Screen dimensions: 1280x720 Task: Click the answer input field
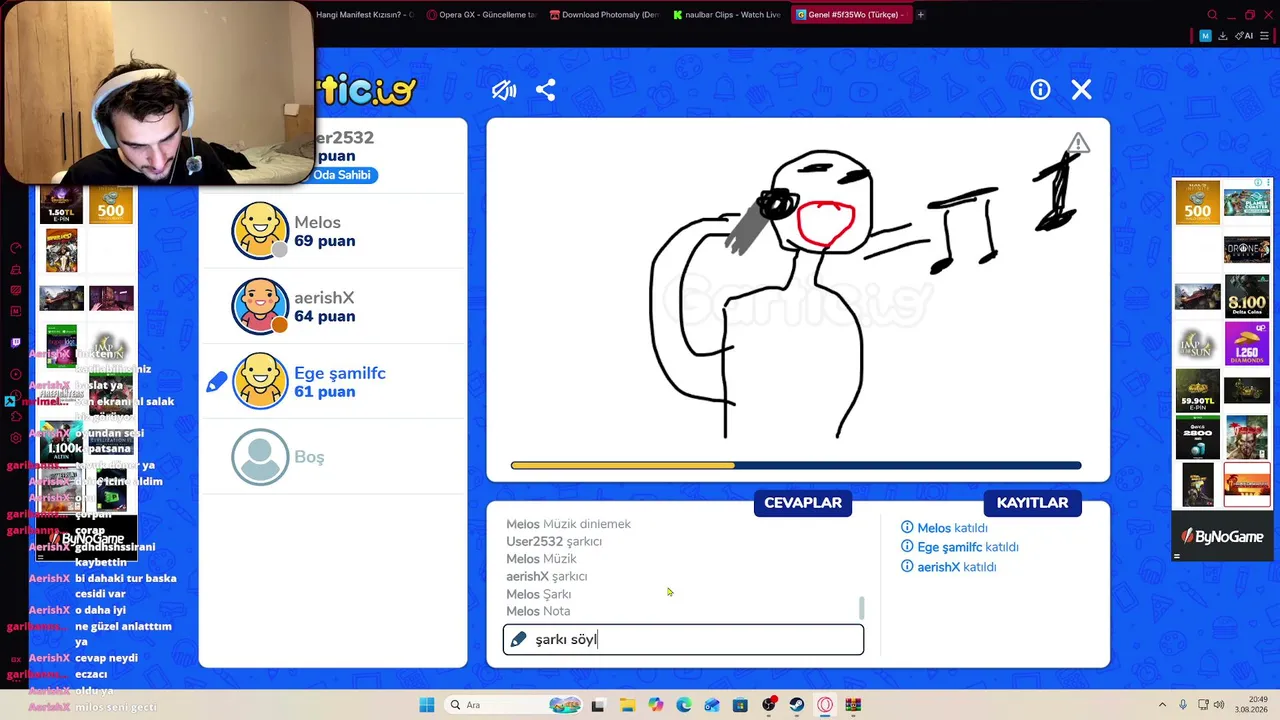[683, 639]
